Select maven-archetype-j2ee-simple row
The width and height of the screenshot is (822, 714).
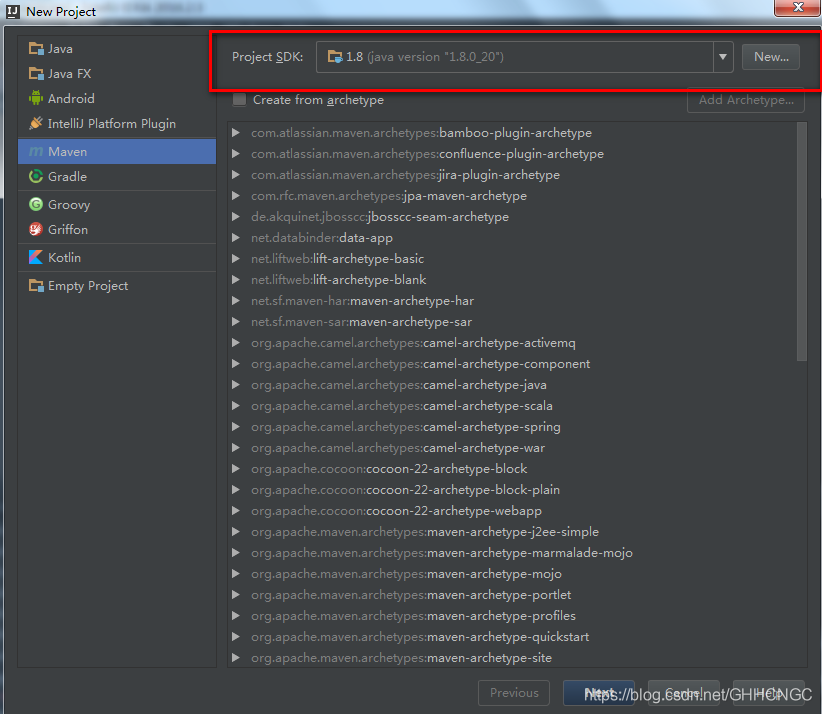click(x=512, y=531)
